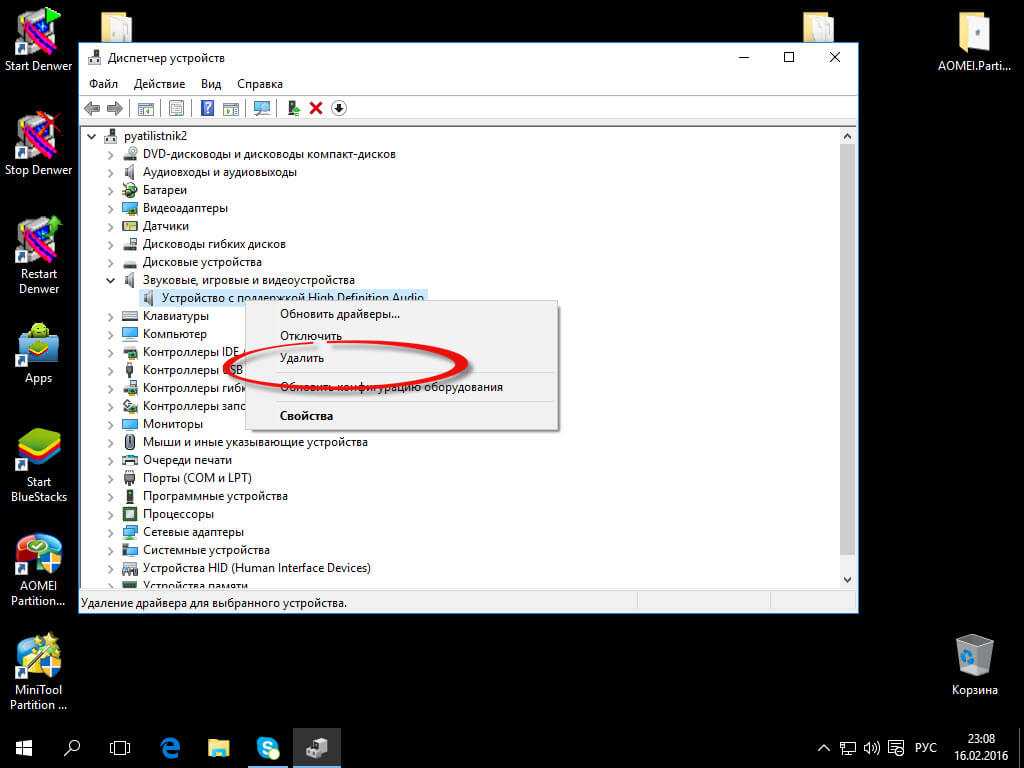Click the scan for hardware changes monitor icon
The height and width of the screenshot is (768, 1024).
pos(262,108)
